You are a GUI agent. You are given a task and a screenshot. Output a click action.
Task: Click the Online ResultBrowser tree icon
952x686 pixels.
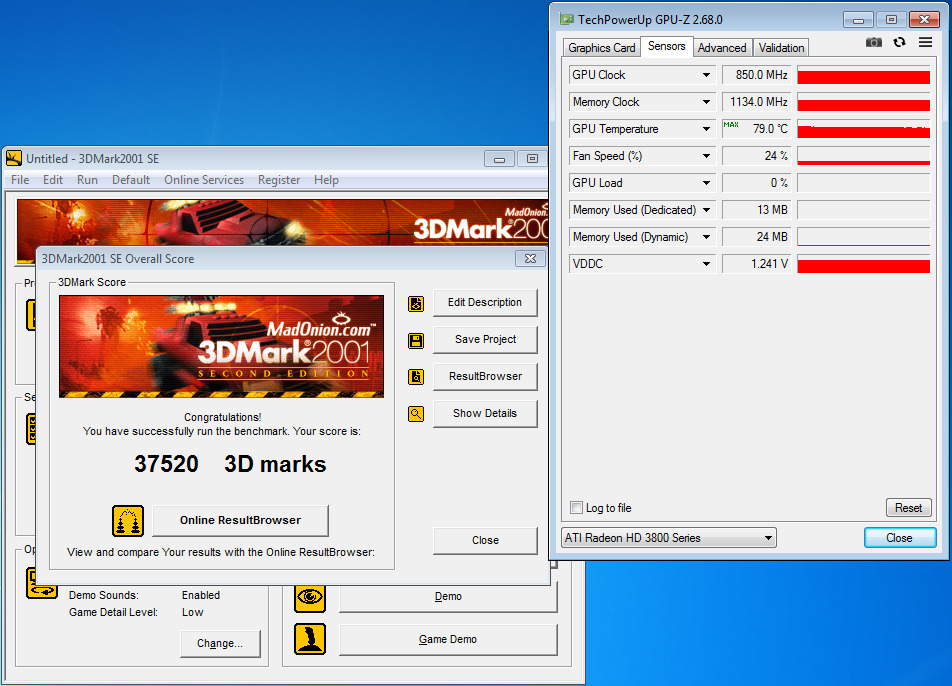click(x=128, y=521)
